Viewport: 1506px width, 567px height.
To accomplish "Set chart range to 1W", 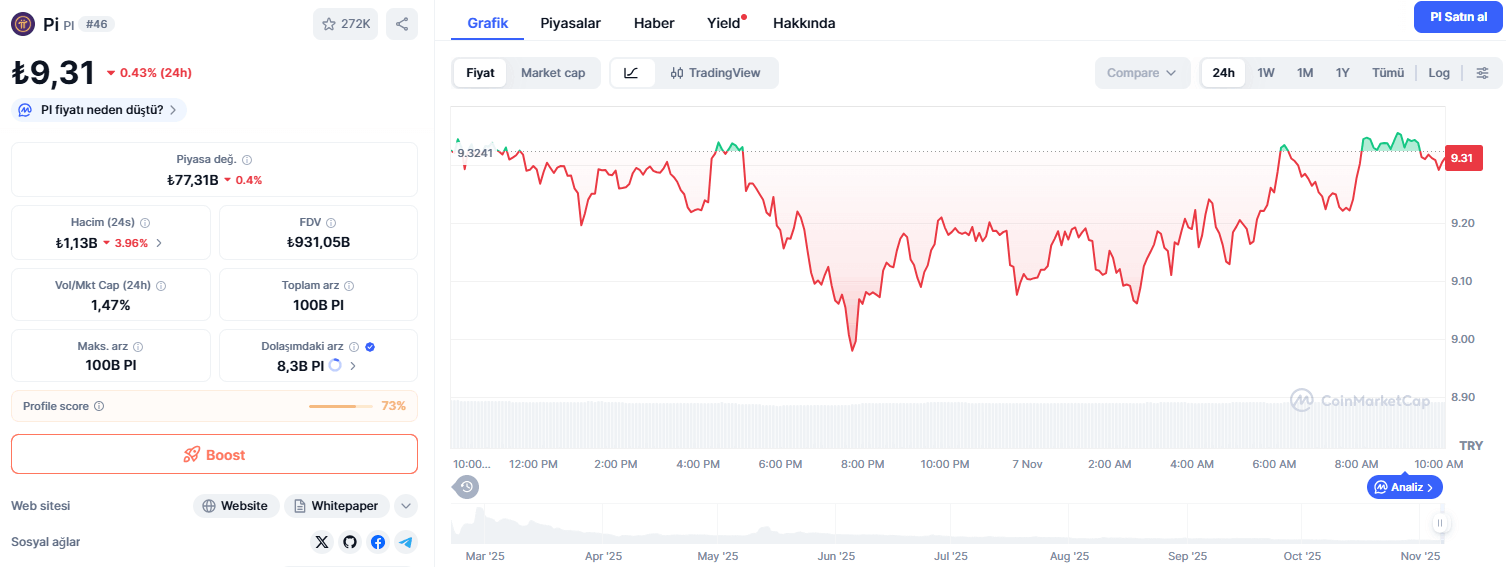I will tap(1266, 73).
